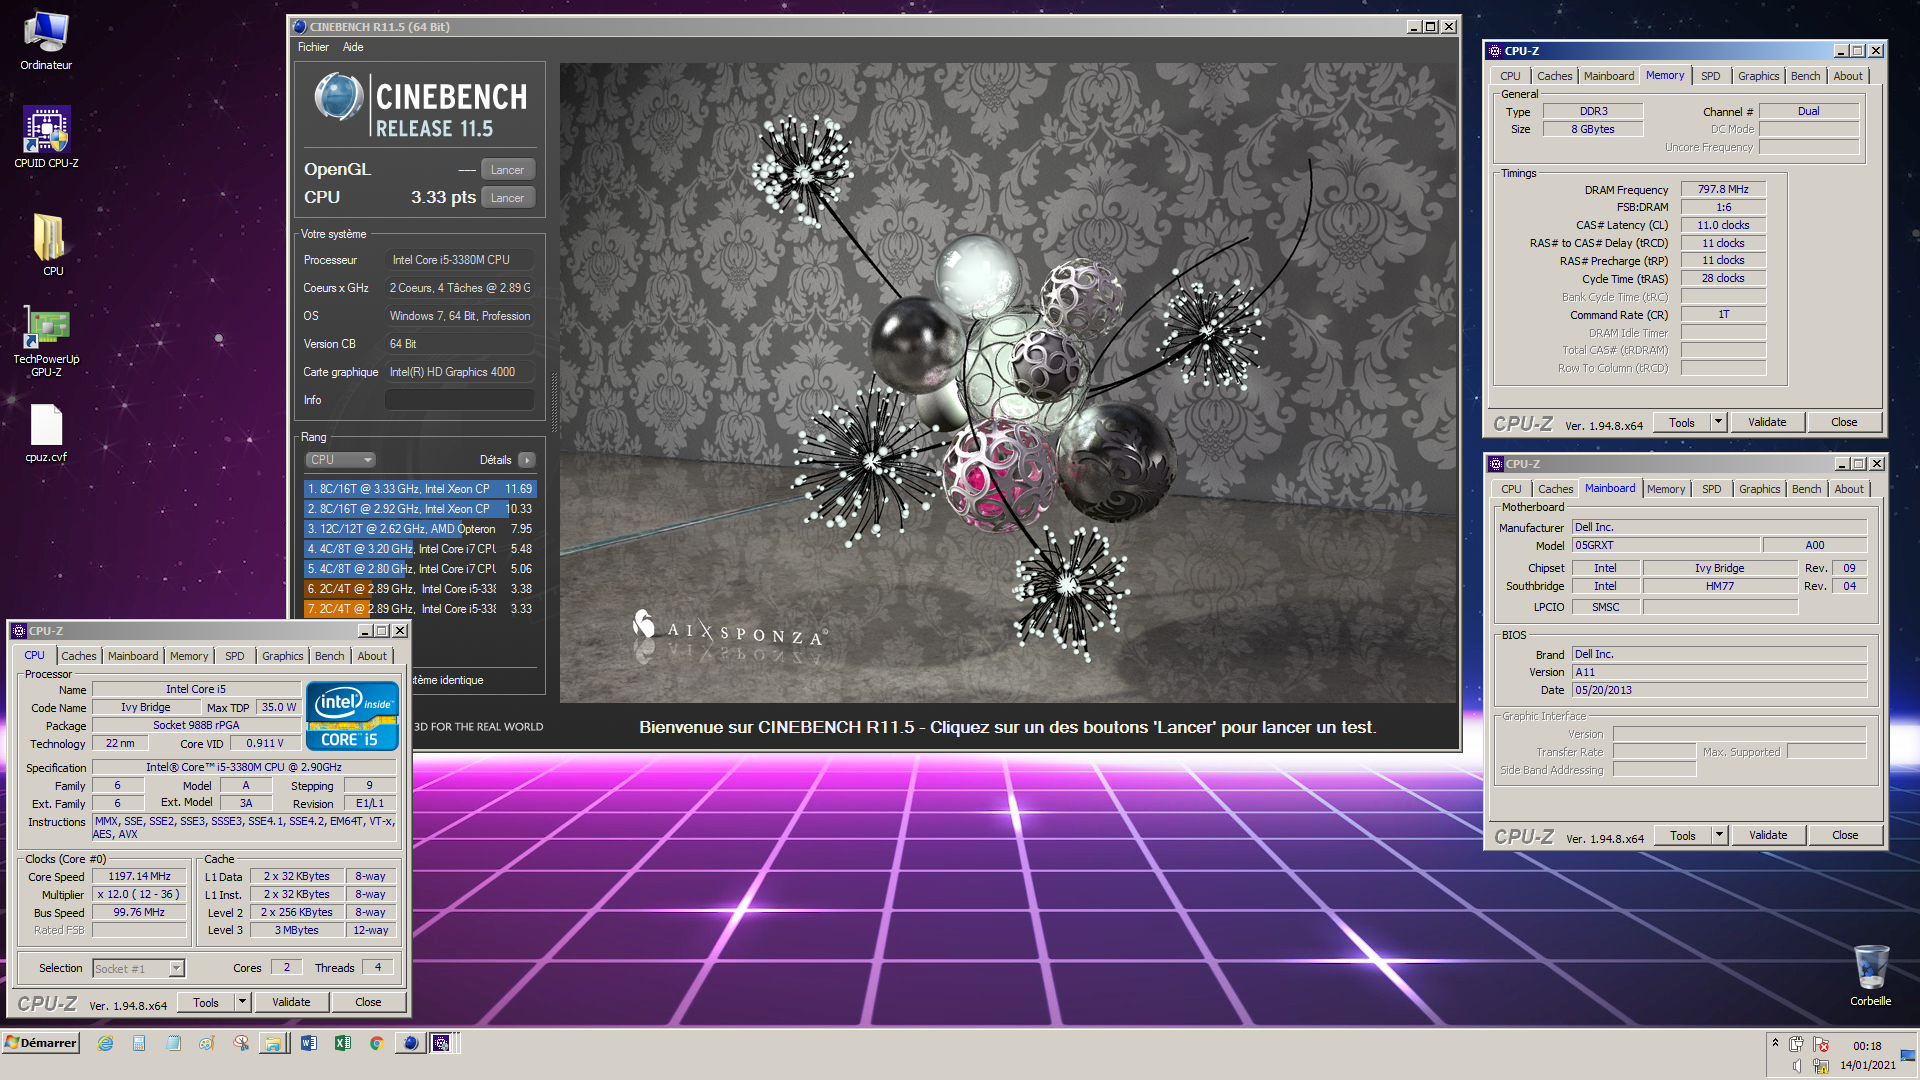Open the CPU tab in the CPU-Z Memory window
This screenshot has width=1920, height=1080.
click(x=1510, y=76)
